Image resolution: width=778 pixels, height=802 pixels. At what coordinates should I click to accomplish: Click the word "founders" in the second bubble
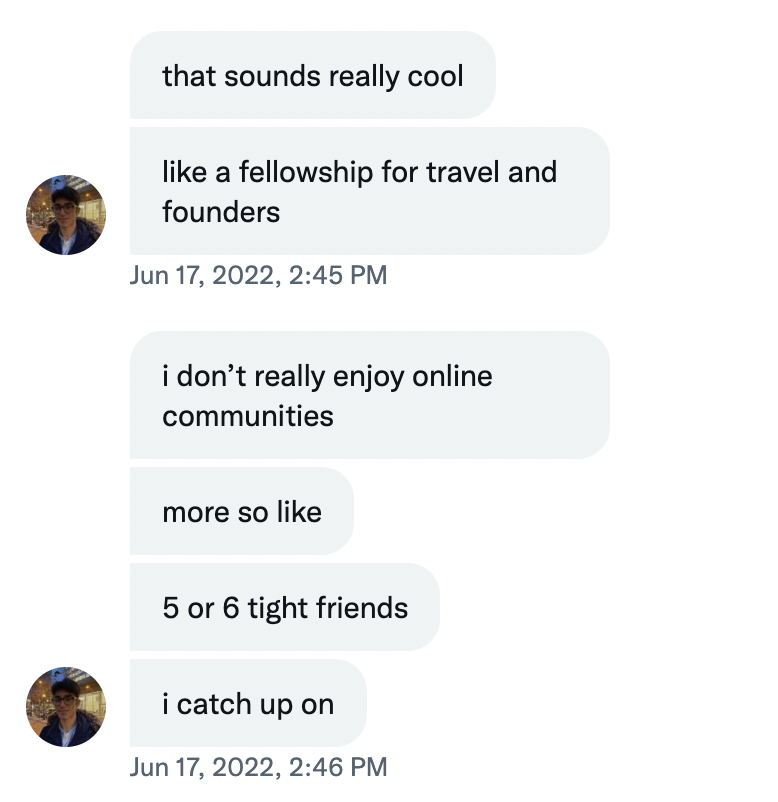221,211
